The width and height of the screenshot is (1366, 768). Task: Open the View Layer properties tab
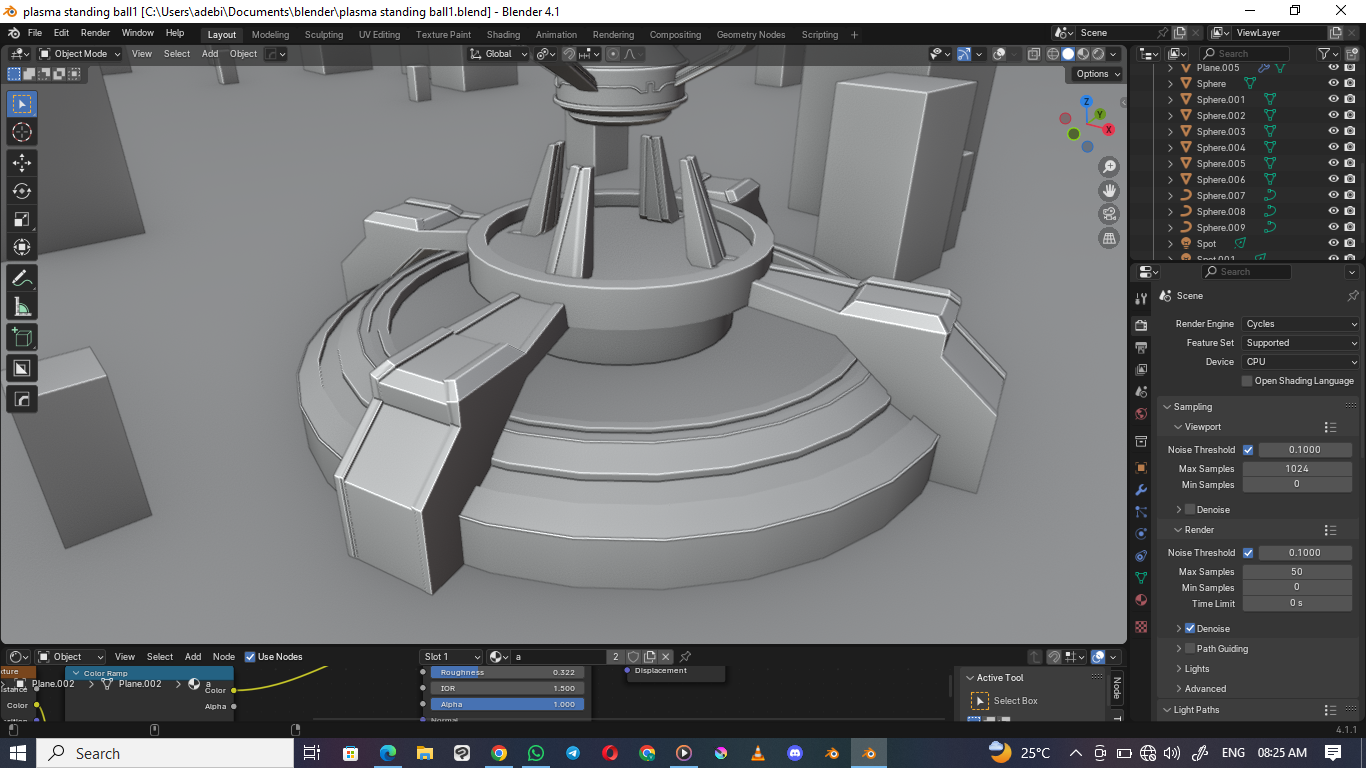pos(1141,370)
